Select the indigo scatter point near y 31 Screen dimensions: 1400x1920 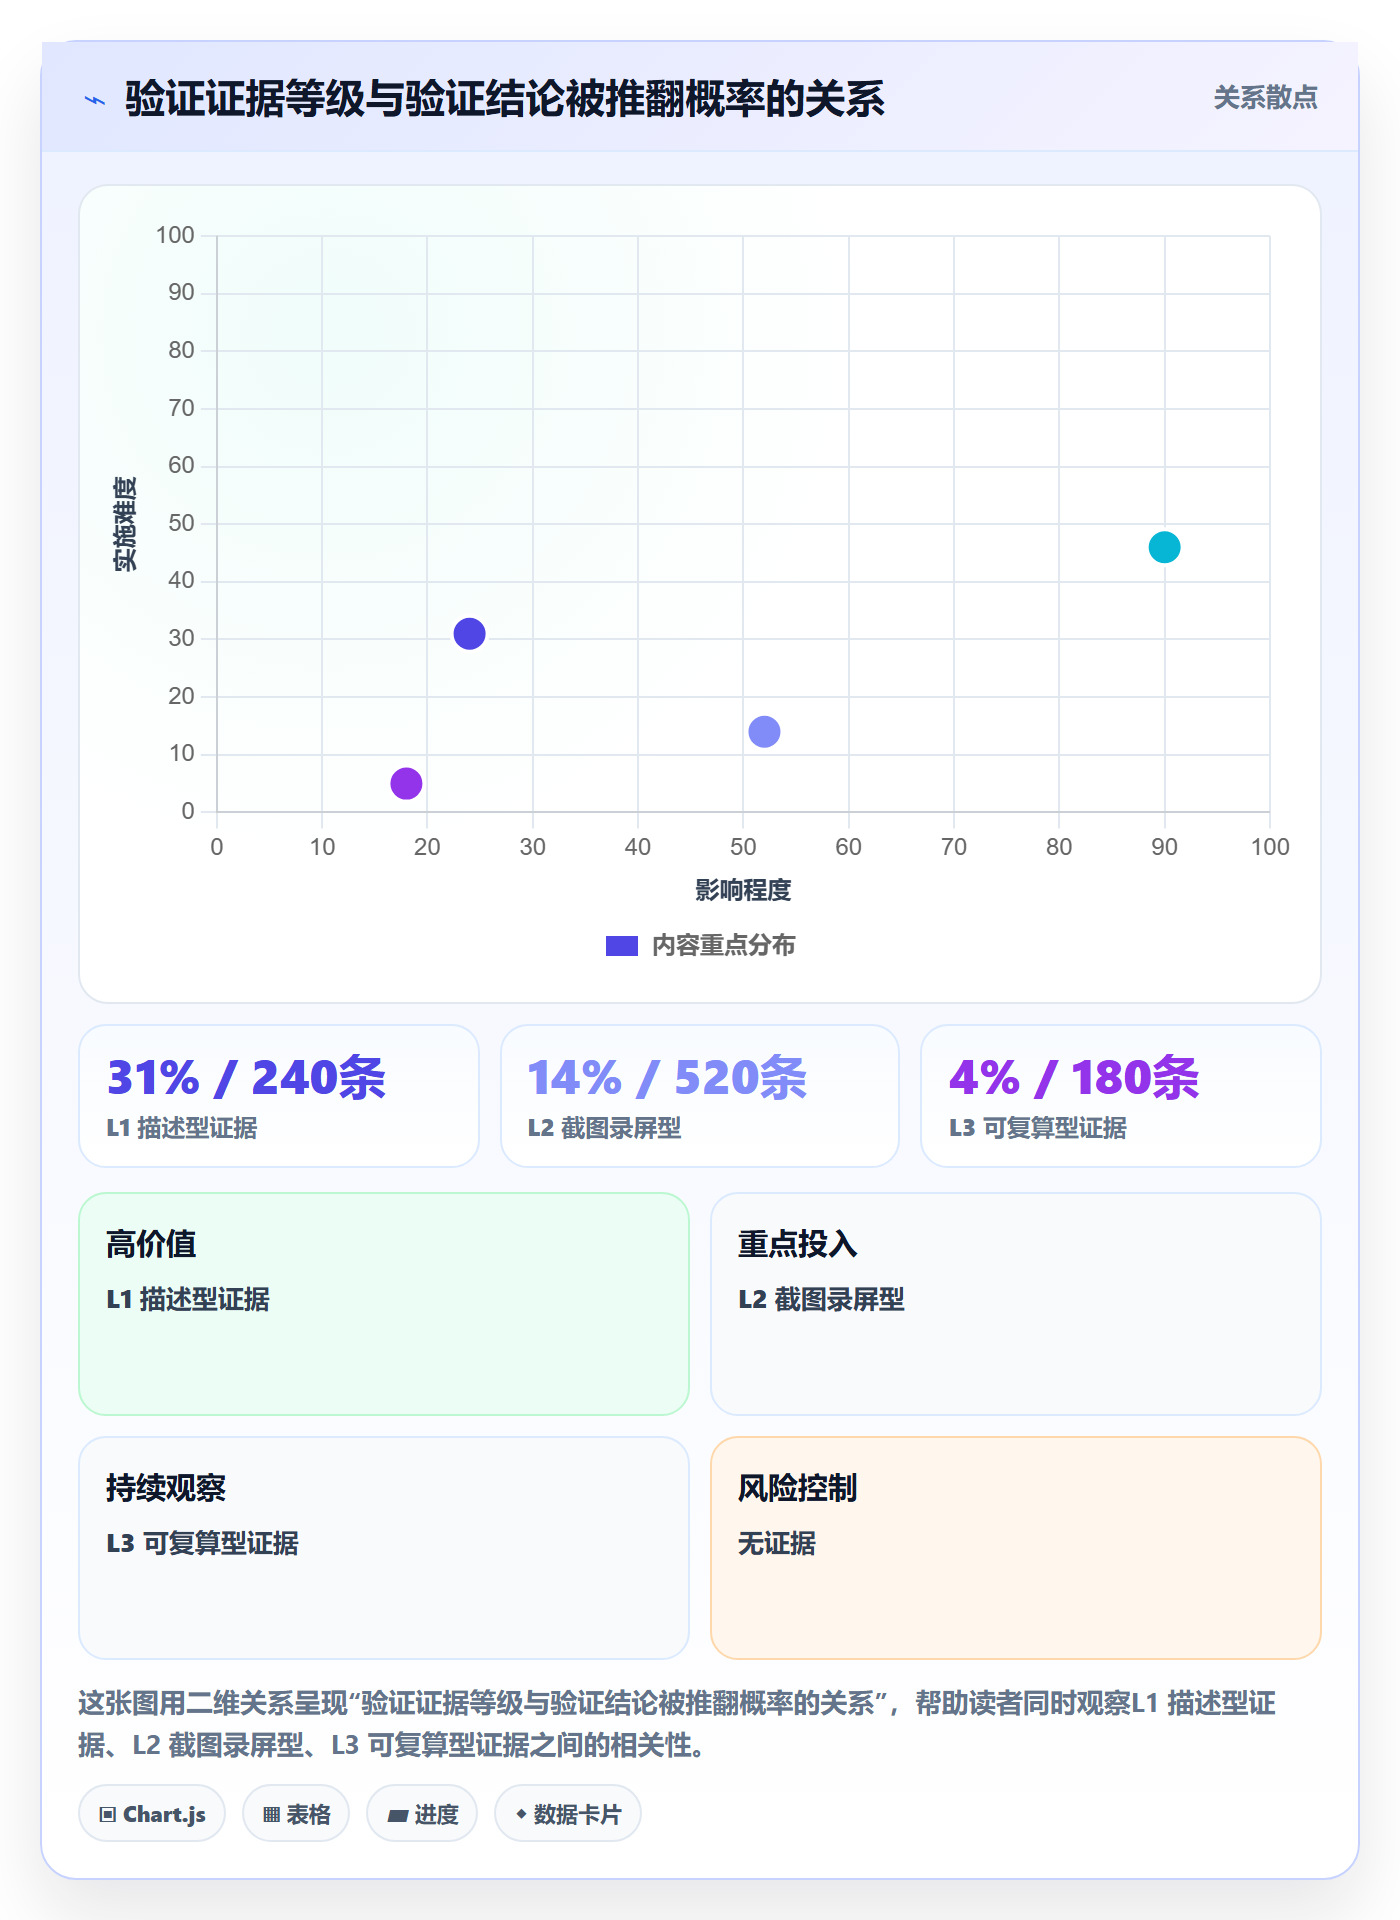469,633
